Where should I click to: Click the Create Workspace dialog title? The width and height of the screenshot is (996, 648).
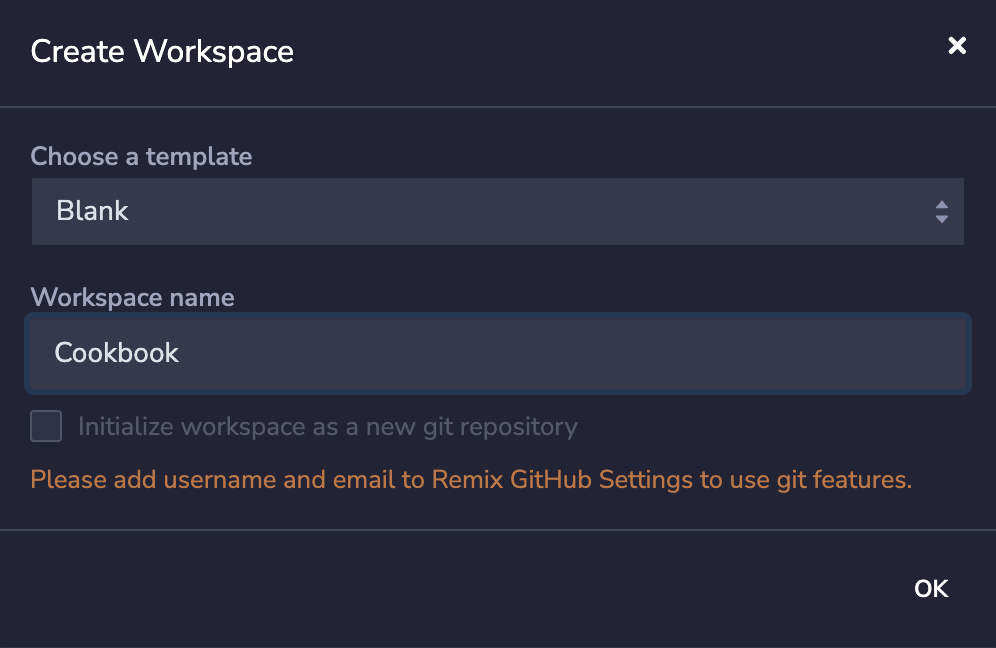click(162, 51)
